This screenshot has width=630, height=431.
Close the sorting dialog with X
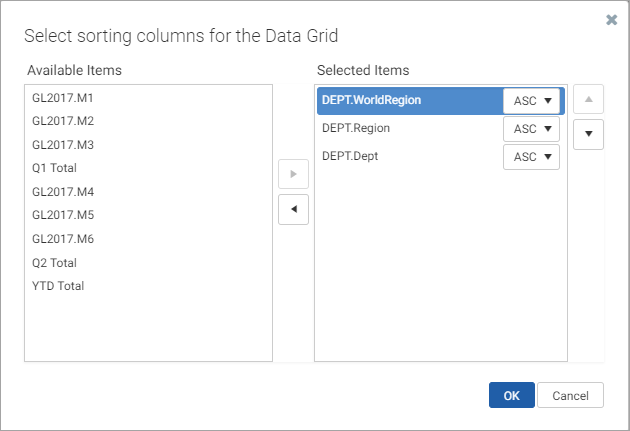click(x=612, y=19)
